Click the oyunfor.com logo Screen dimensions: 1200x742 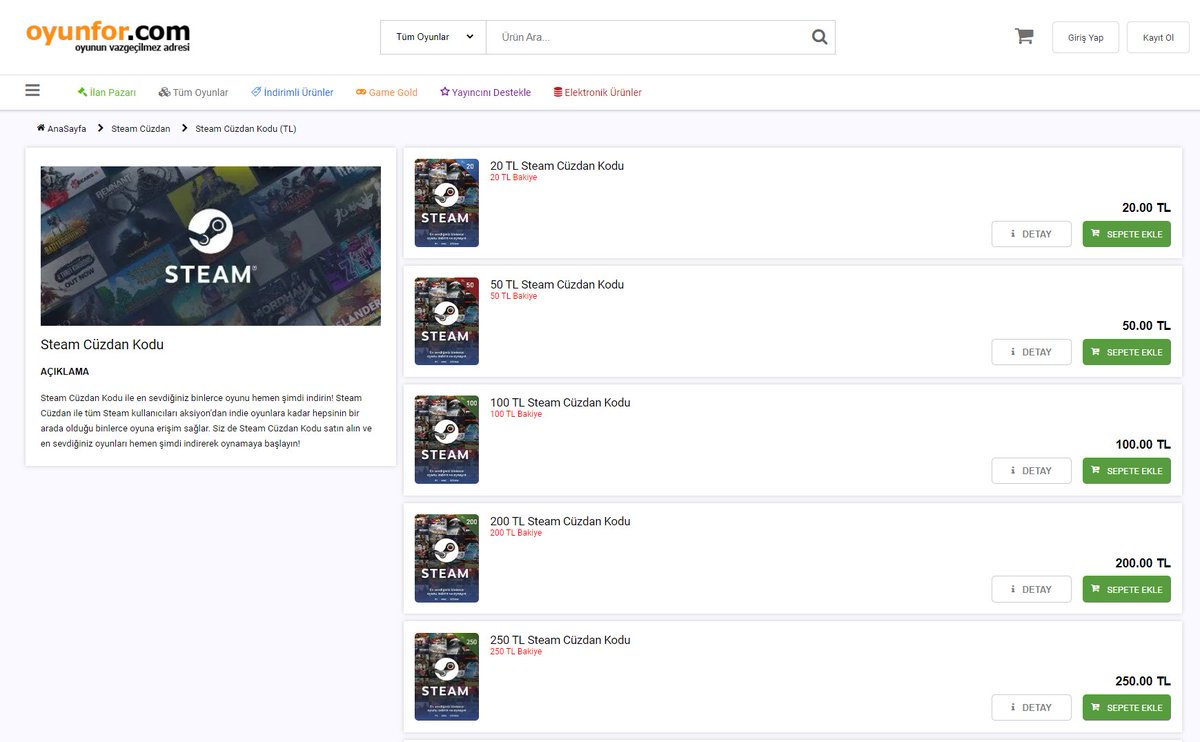point(108,37)
